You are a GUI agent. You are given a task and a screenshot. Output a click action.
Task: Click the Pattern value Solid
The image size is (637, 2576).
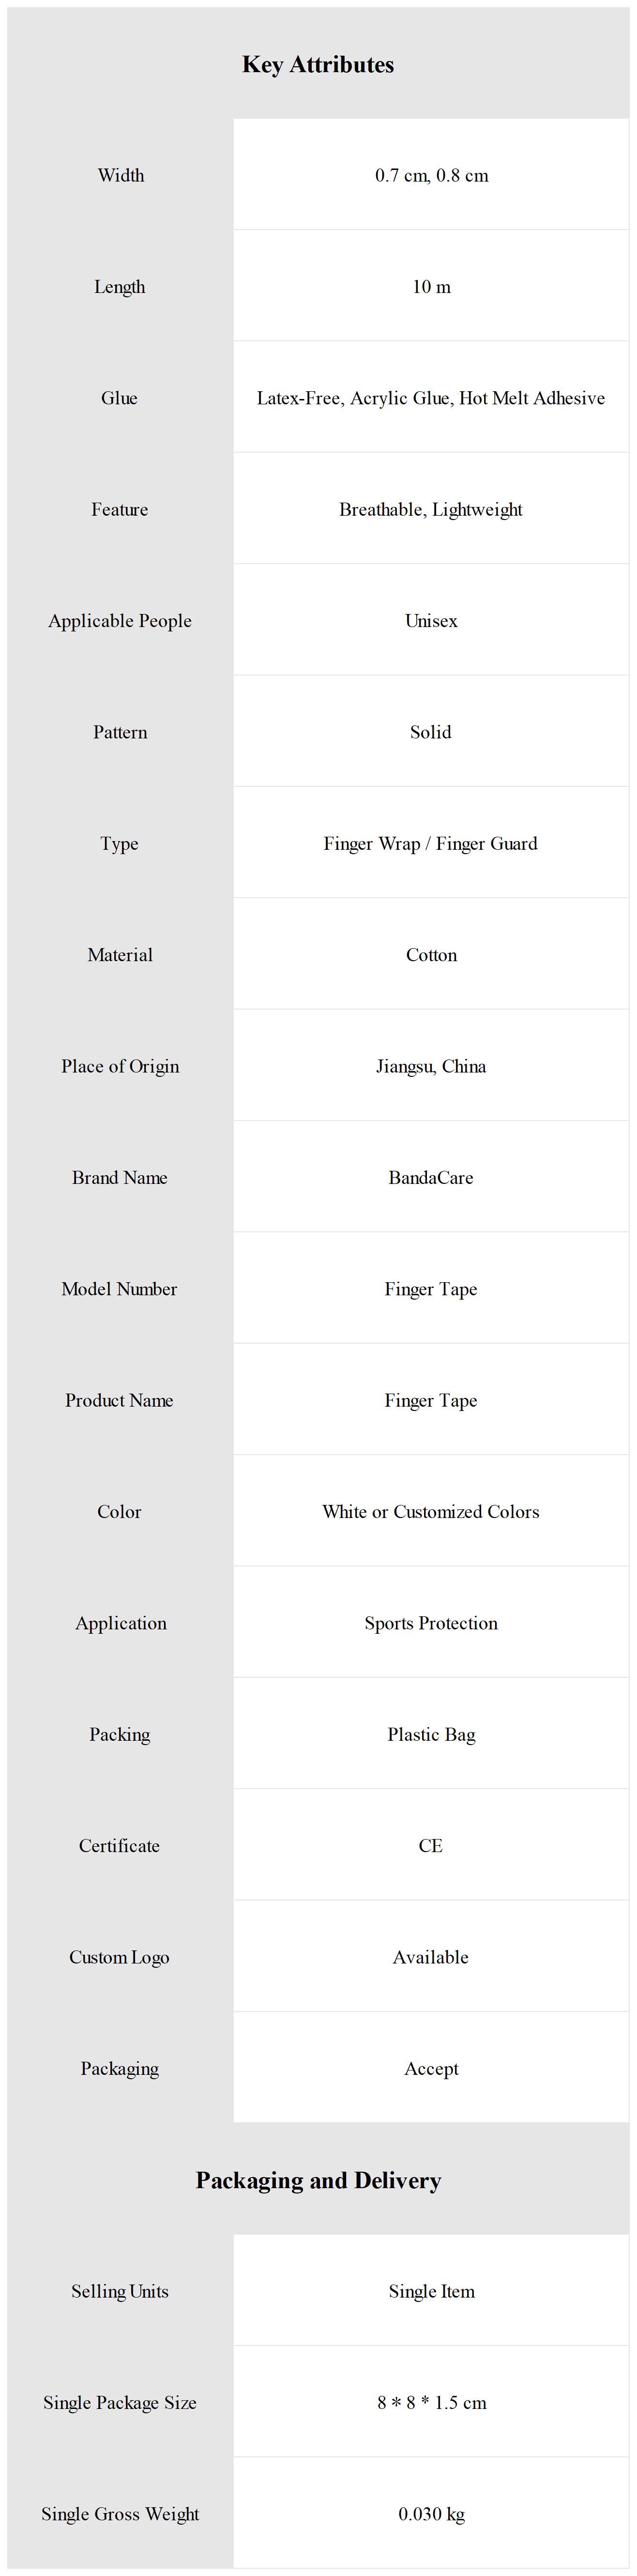click(x=431, y=733)
